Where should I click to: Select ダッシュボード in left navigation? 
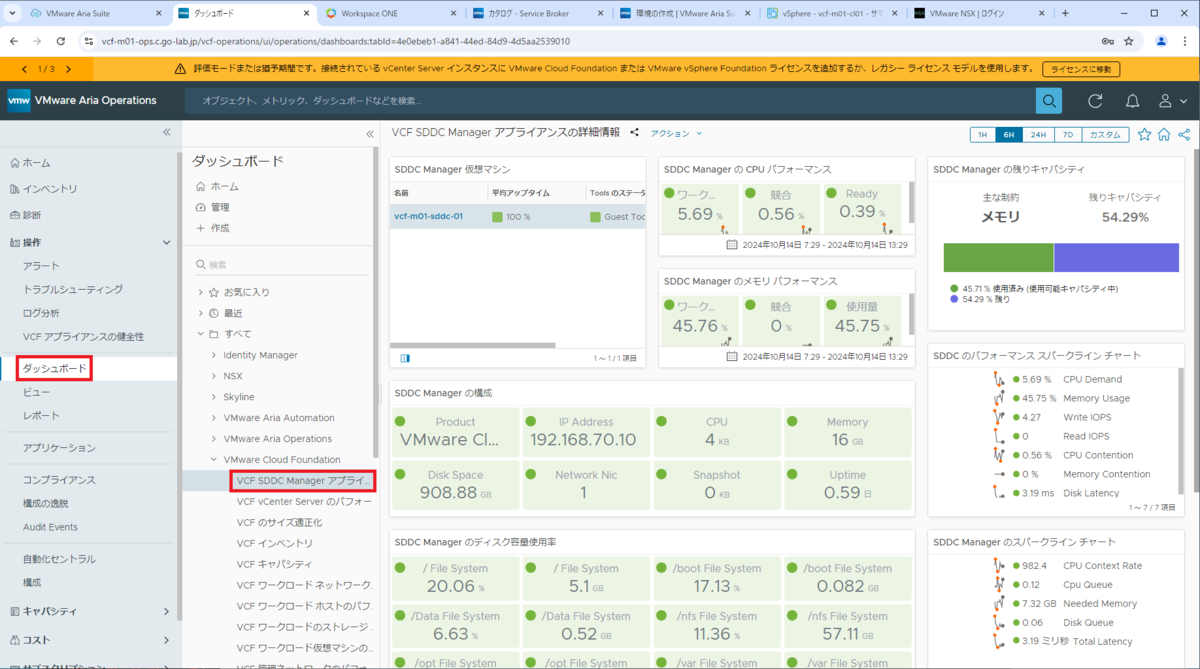[55, 369]
